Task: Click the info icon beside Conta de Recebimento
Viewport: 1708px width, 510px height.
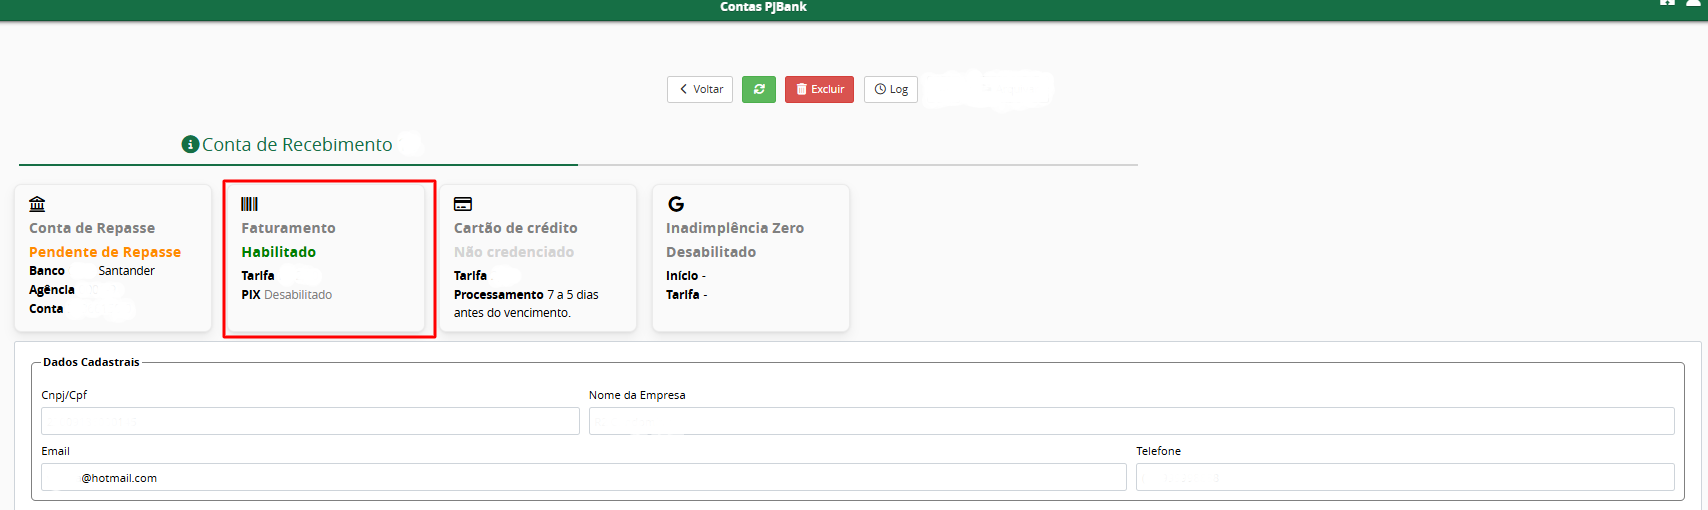Action: pyautogui.click(x=190, y=145)
